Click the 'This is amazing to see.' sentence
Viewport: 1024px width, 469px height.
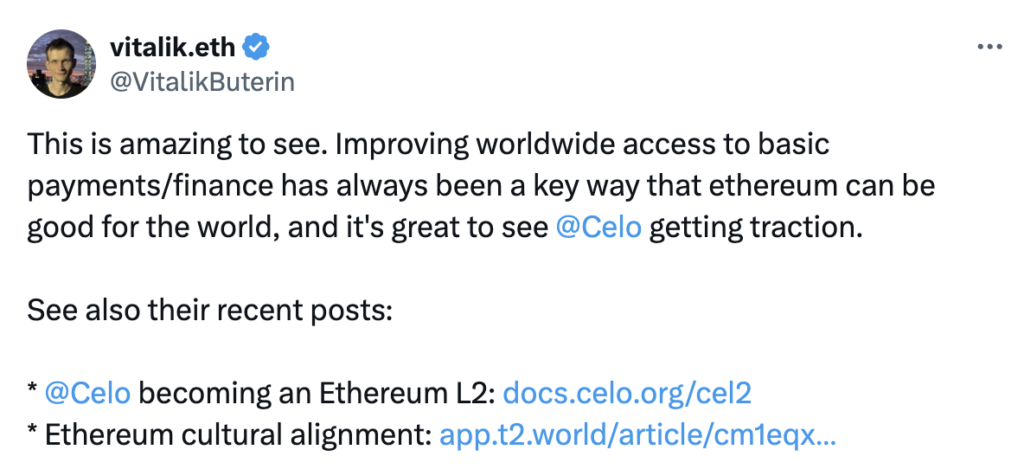click(x=176, y=144)
